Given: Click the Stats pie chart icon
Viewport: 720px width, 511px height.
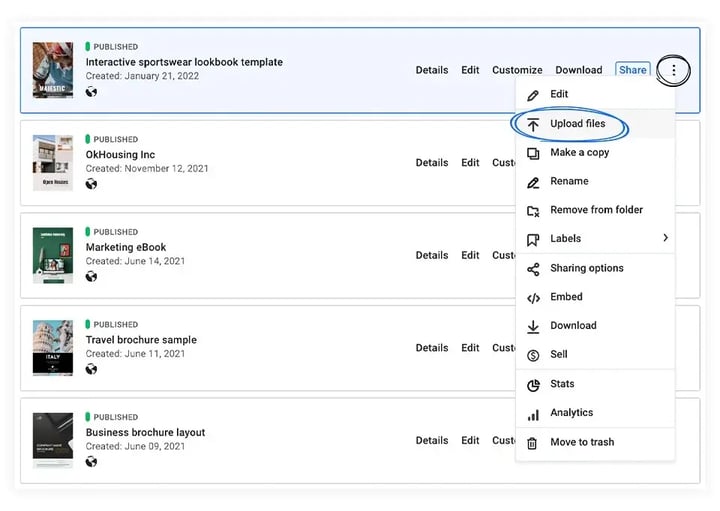Looking at the screenshot, I should (533, 385).
